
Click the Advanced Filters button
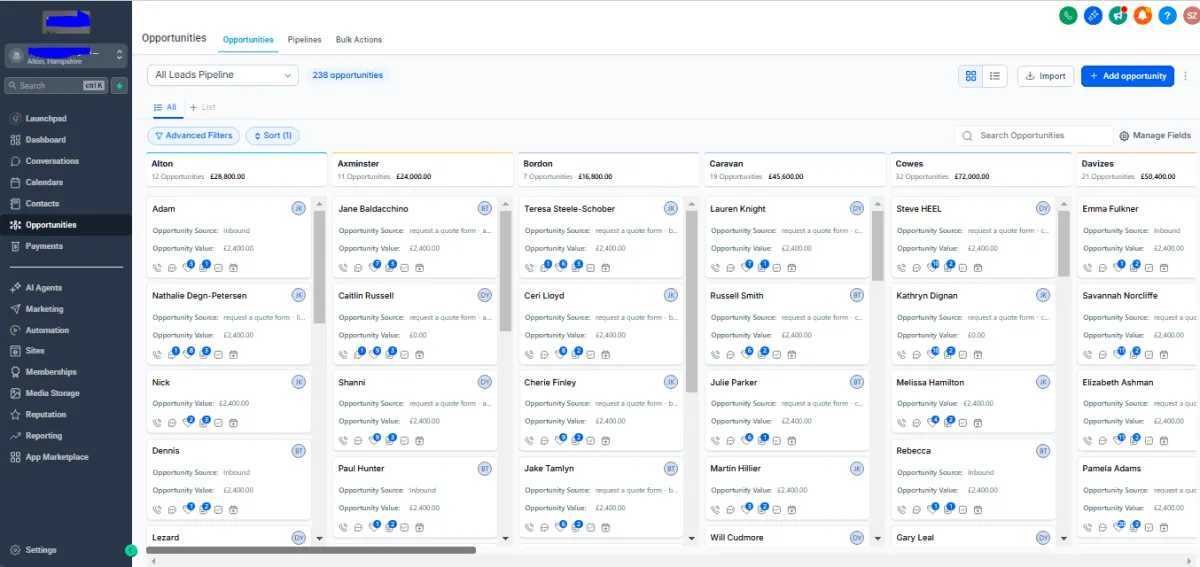click(x=194, y=136)
